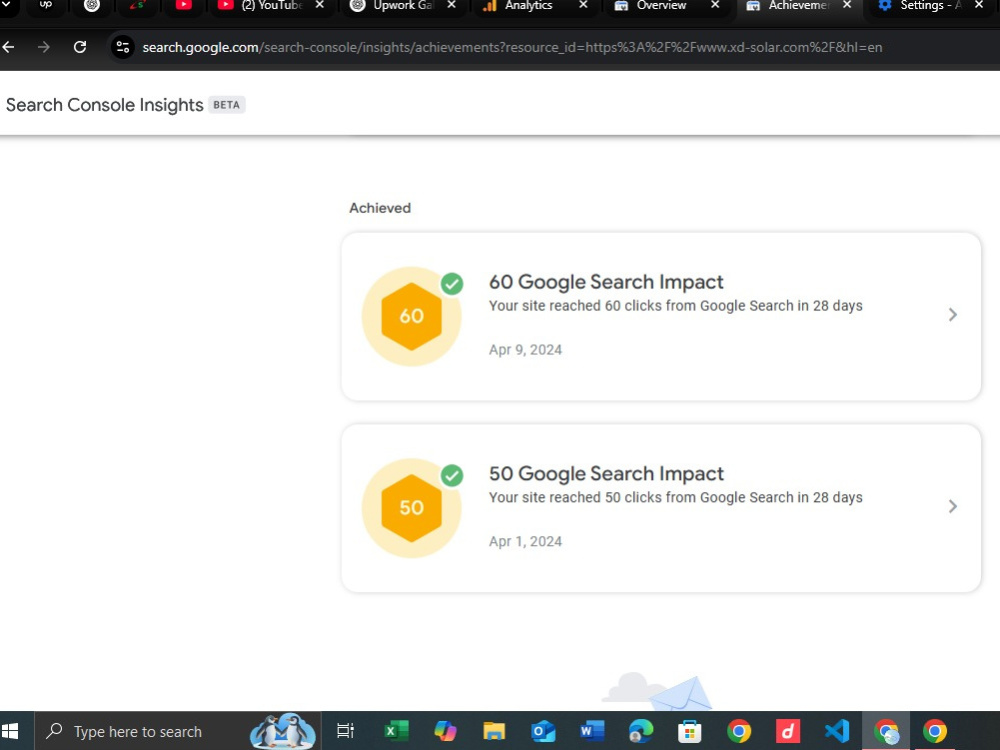Click penguins search highlight icon
The image size is (1000, 750).
coord(283,731)
